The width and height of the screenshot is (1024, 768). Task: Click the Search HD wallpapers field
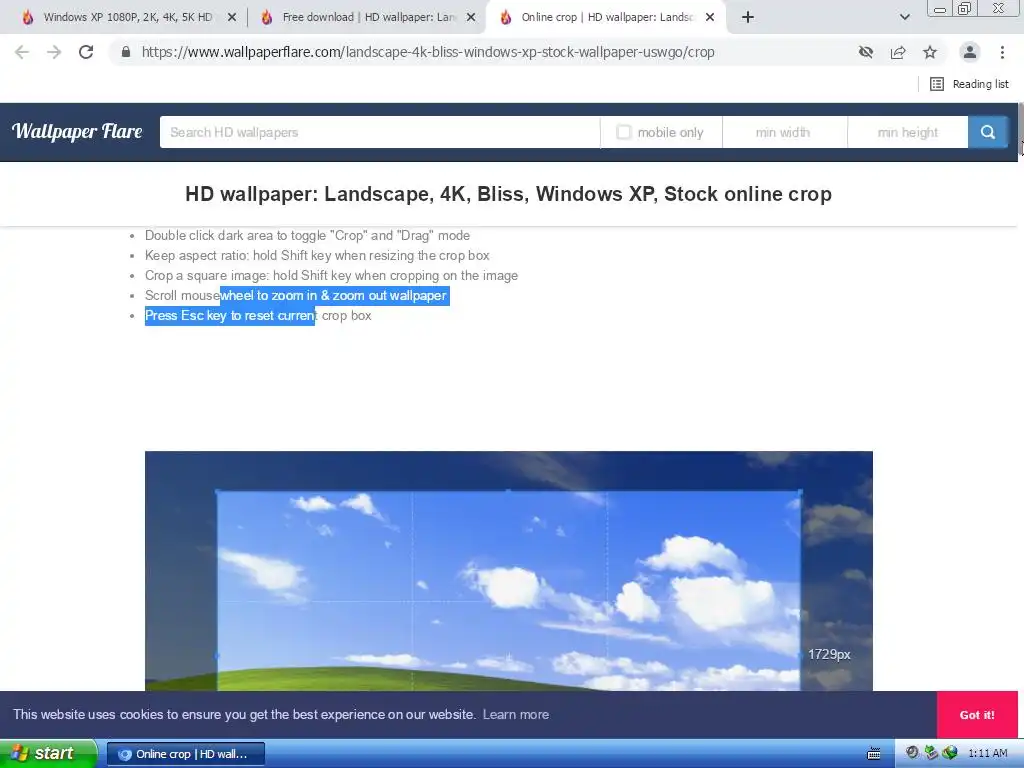(x=380, y=133)
